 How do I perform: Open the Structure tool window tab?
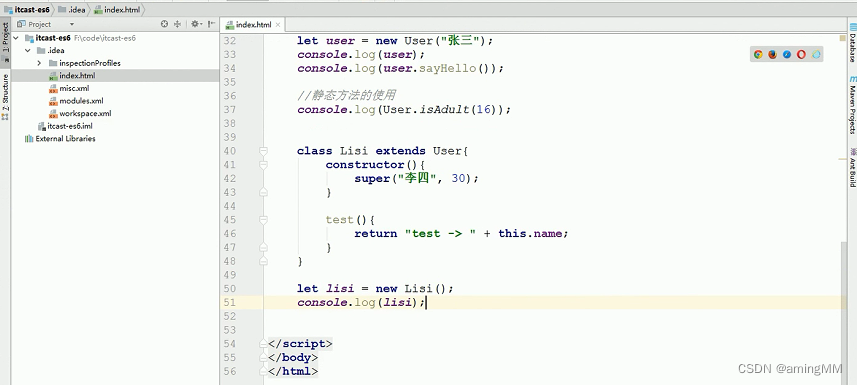[5, 97]
